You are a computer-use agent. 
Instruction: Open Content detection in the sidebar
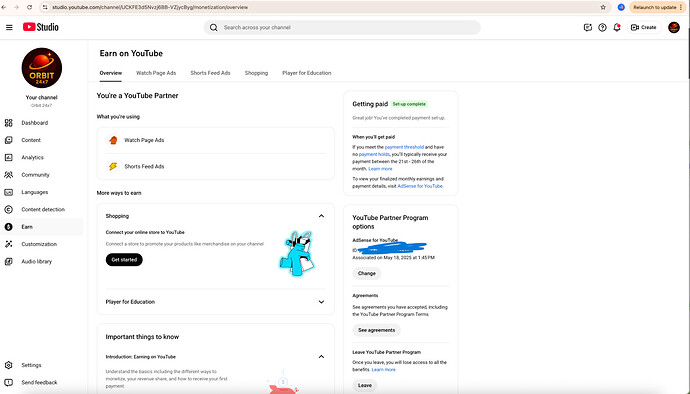tap(42, 210)
